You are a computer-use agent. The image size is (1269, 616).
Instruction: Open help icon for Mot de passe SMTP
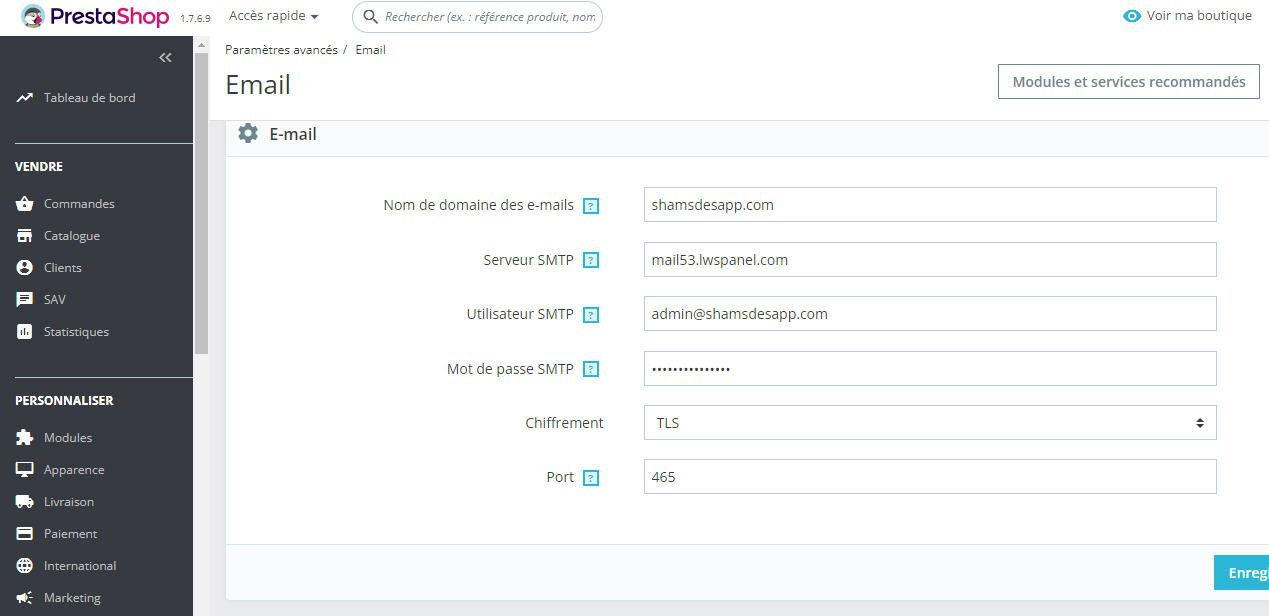(591, 370)
